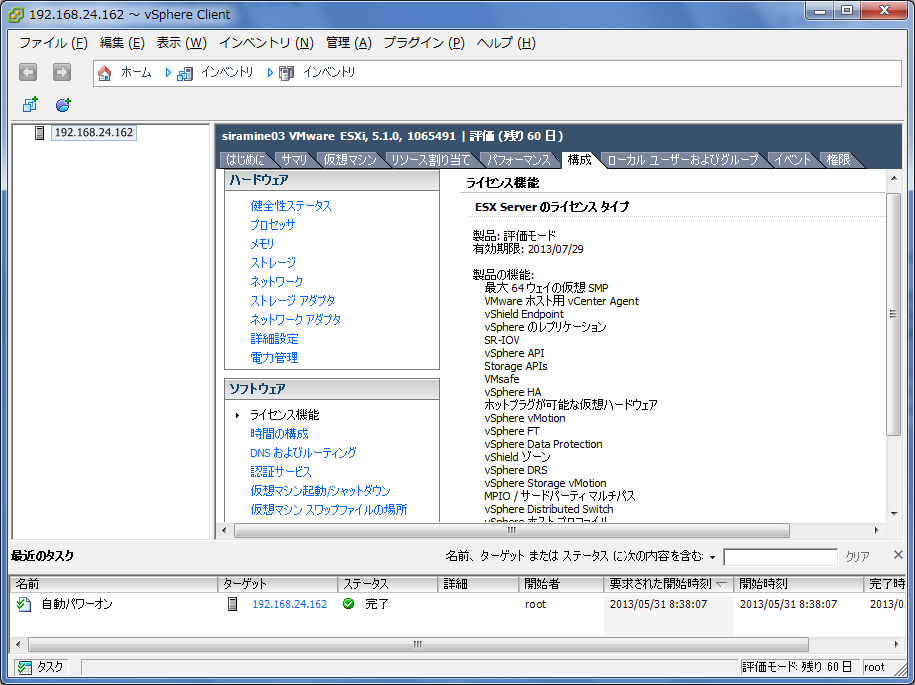Close the recent tasks panel with X

coord(898,554)
